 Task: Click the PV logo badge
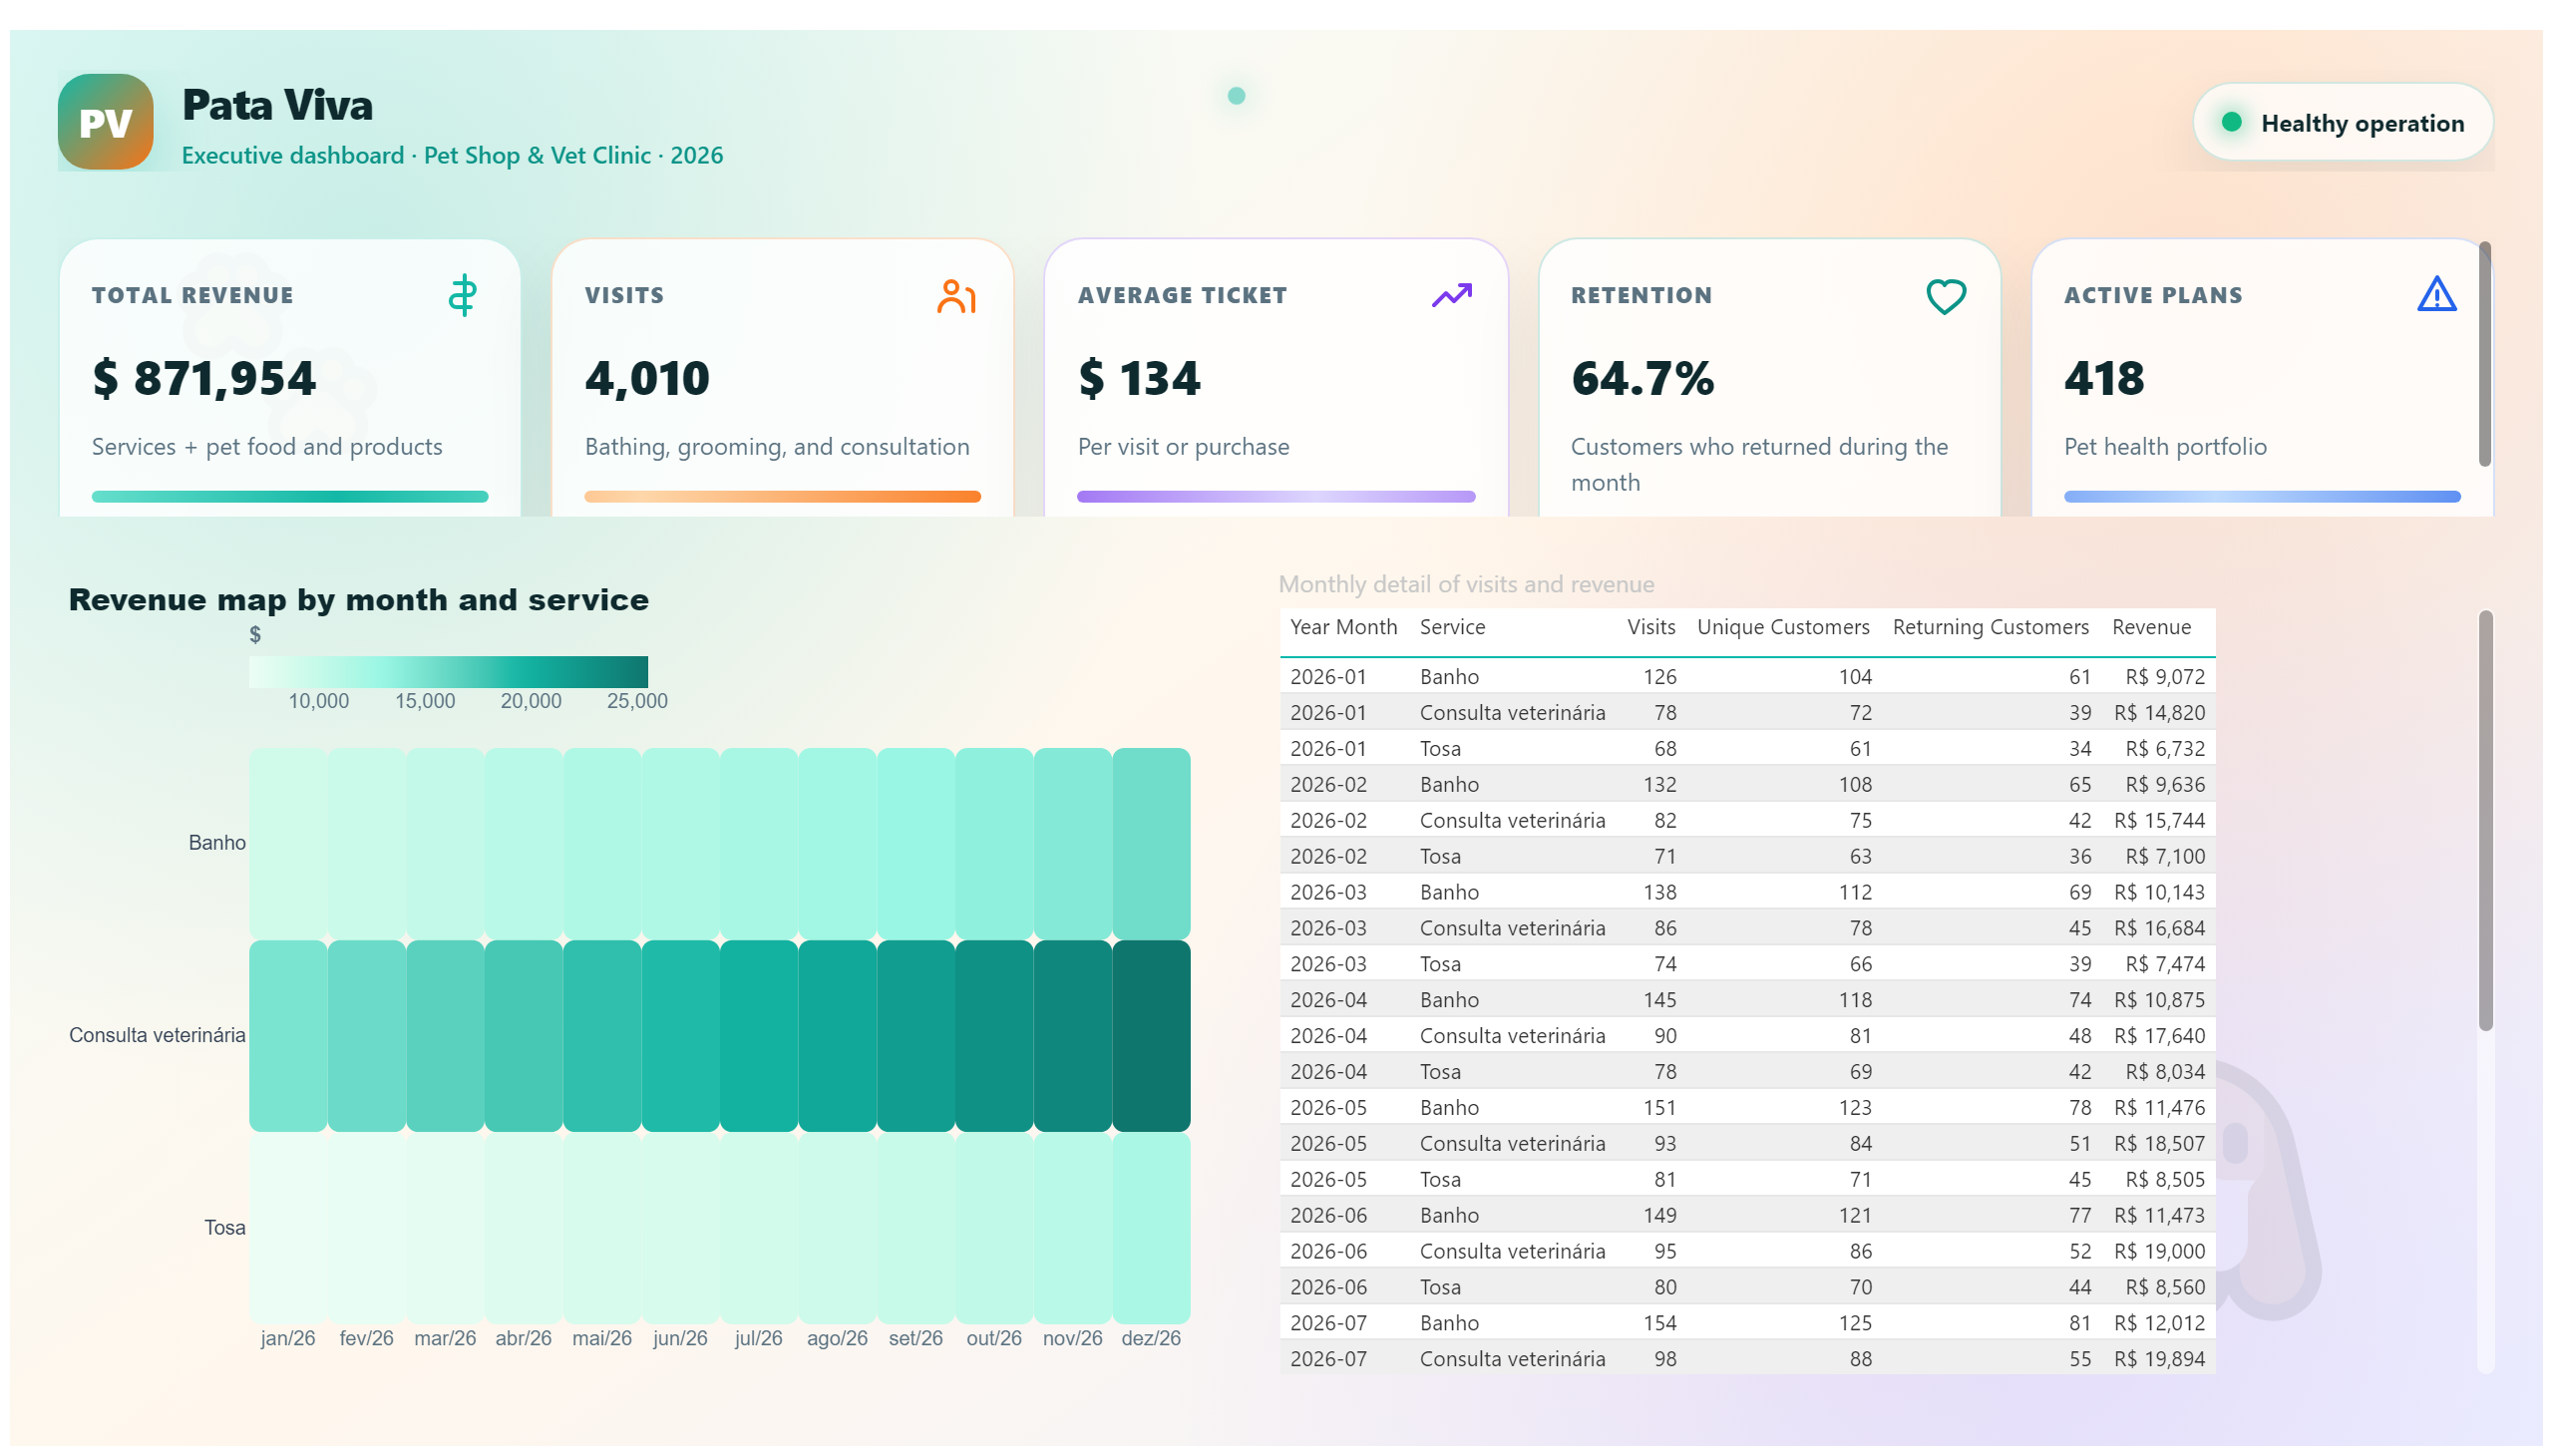(x=105, y=122)
